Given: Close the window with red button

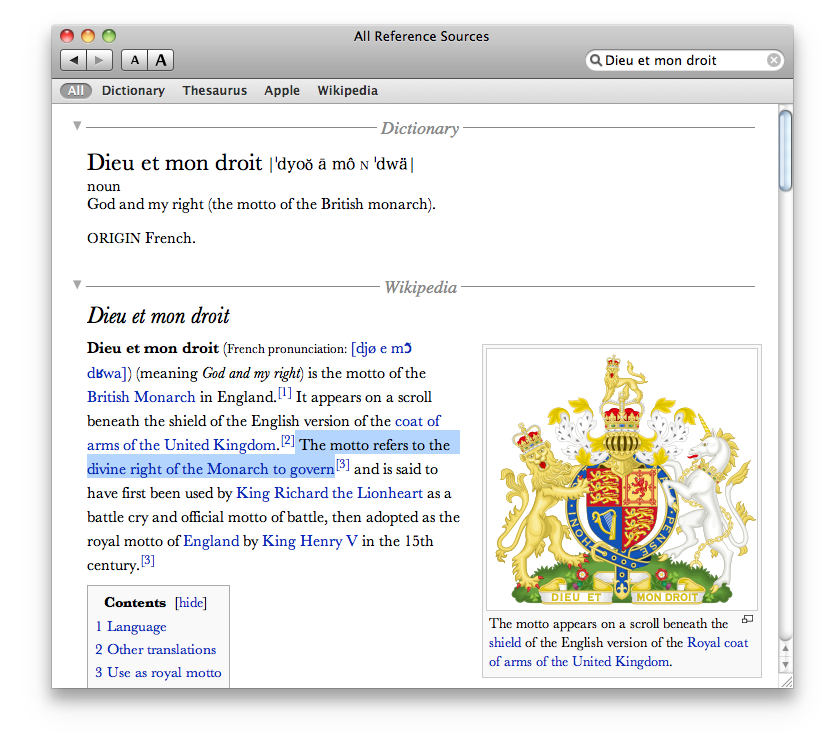Looking at the screenshot, I should coord(67,36).
